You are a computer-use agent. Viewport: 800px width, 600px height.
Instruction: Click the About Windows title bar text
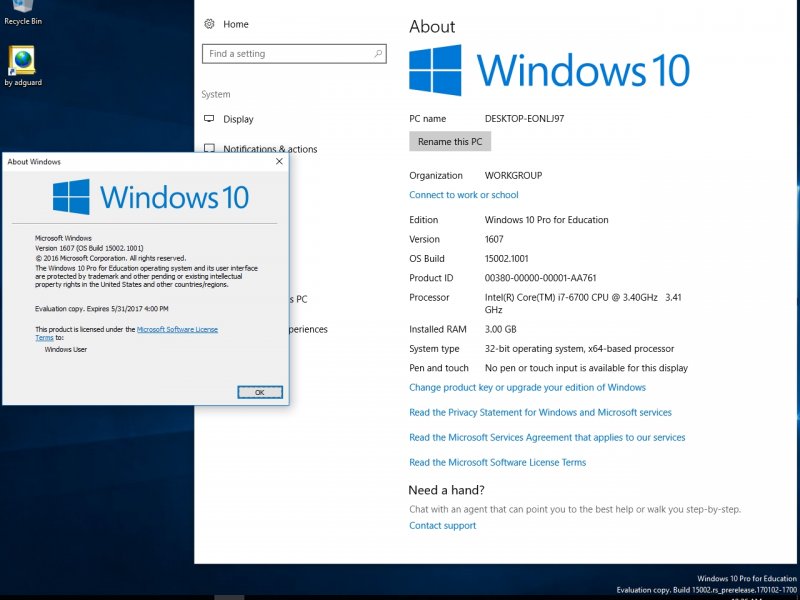[34, 161]
